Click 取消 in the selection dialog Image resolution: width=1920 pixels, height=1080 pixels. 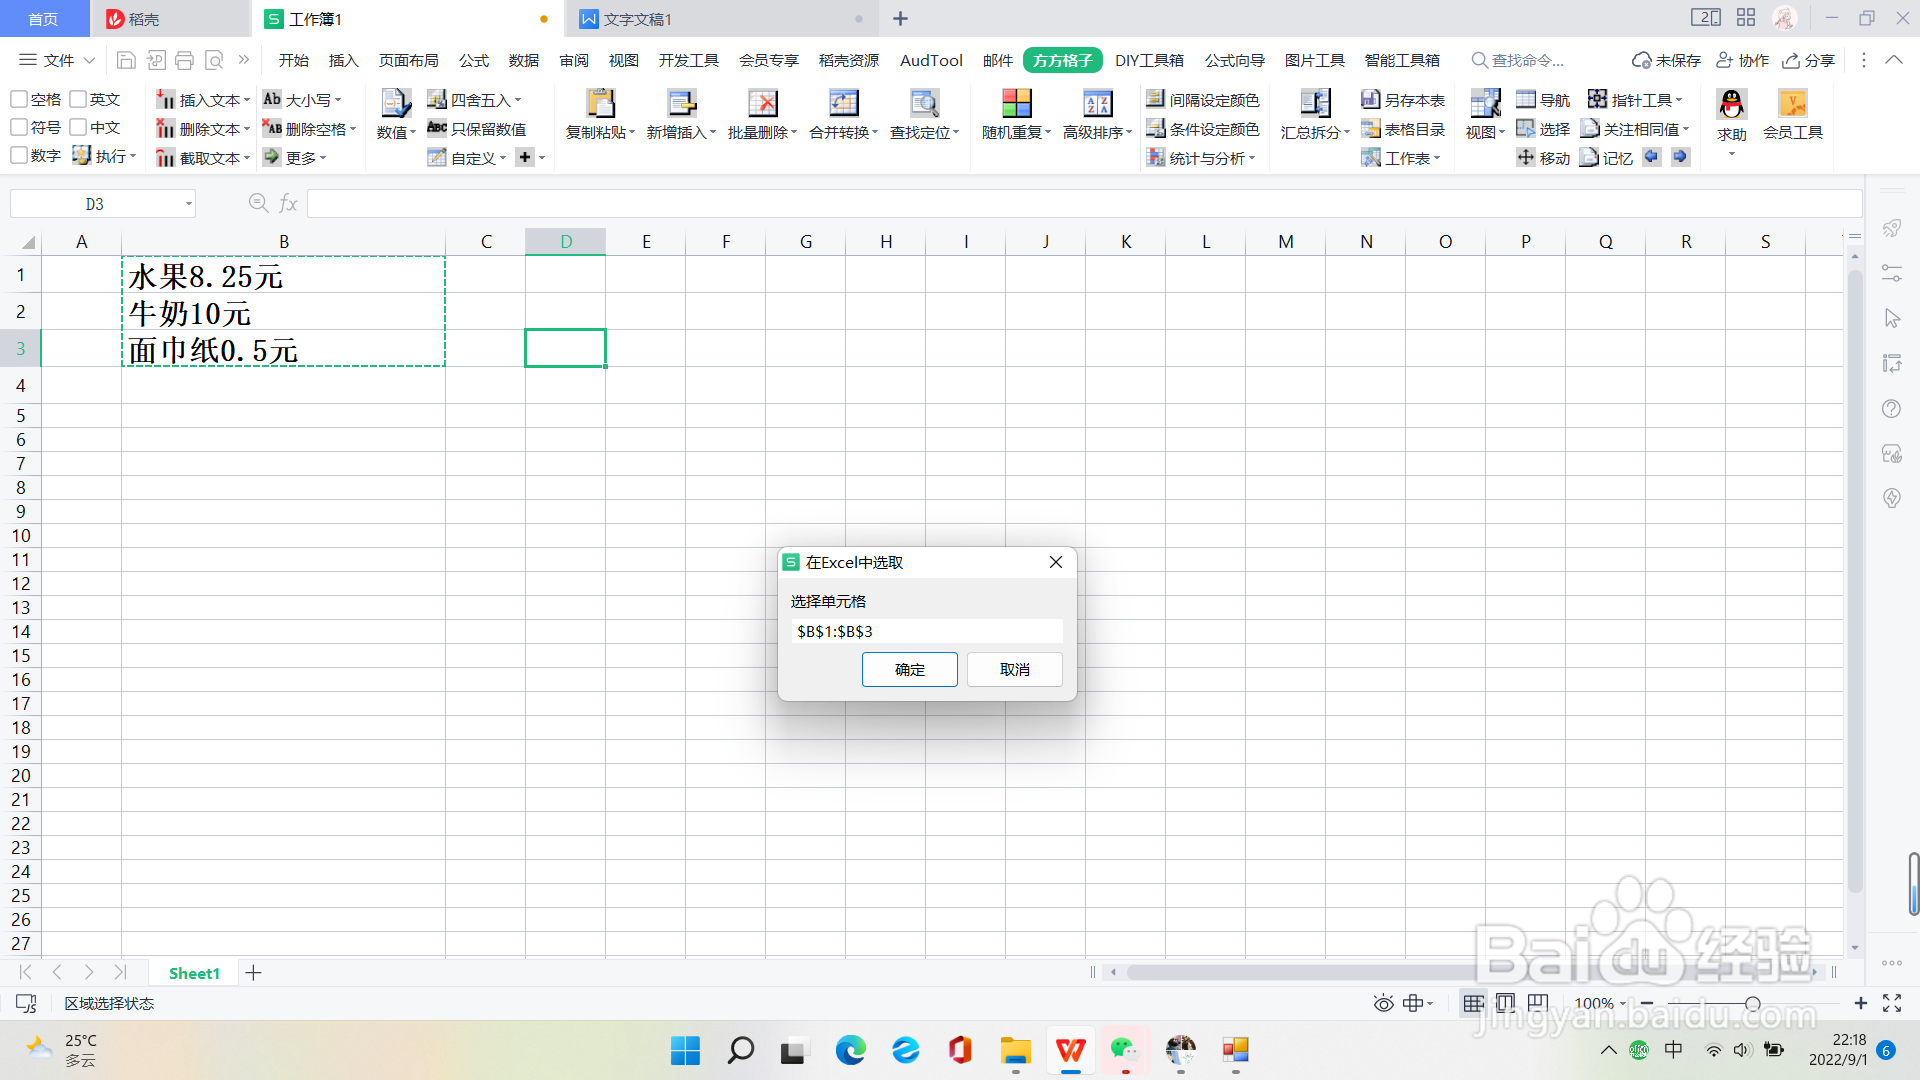point(1014,669)
